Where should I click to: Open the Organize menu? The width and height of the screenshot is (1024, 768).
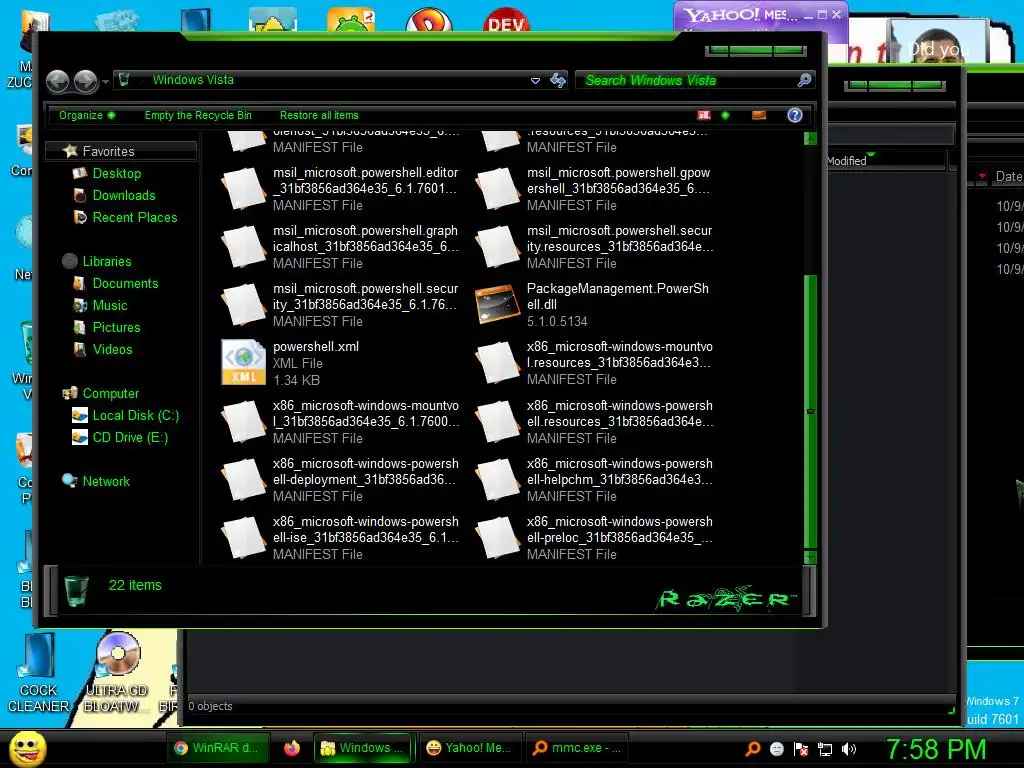(87, 116)
